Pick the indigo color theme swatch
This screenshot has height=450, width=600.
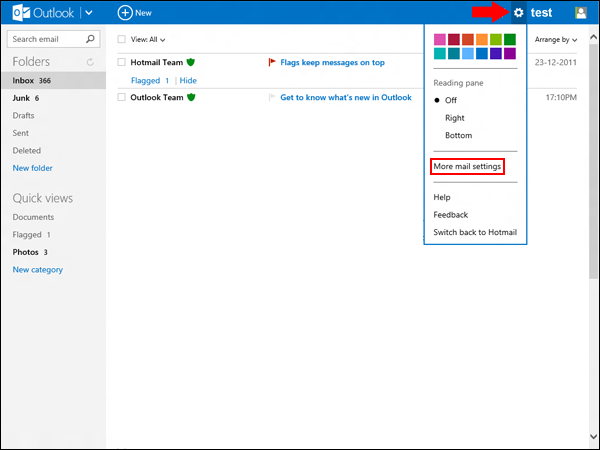pyautogui.click(x=496, y=53)
